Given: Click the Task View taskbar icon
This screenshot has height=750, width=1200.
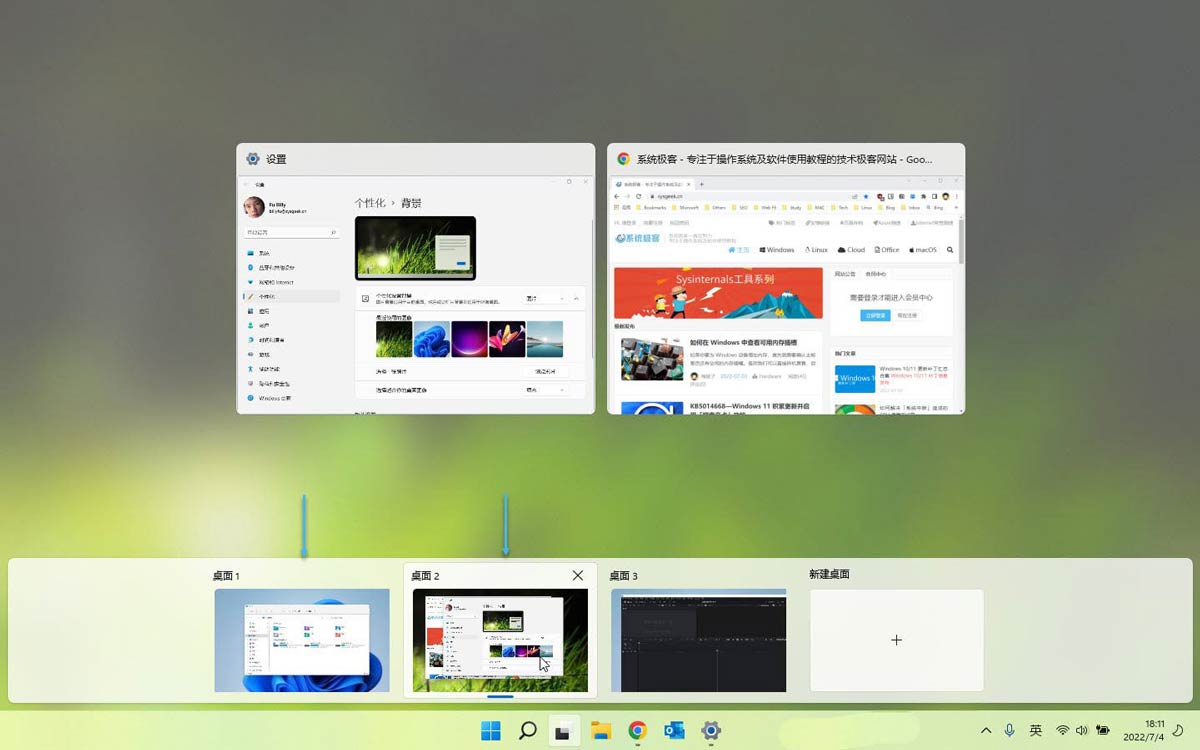Looking at the screenshot, I should tap(564, 731).
